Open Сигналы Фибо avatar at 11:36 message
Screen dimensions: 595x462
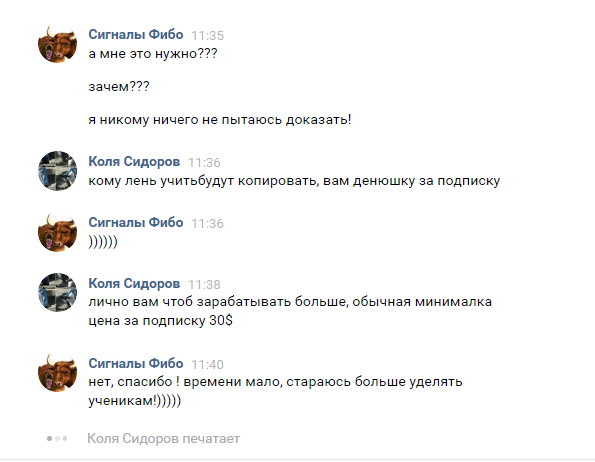pyautogui.click(x=57, y=232)
